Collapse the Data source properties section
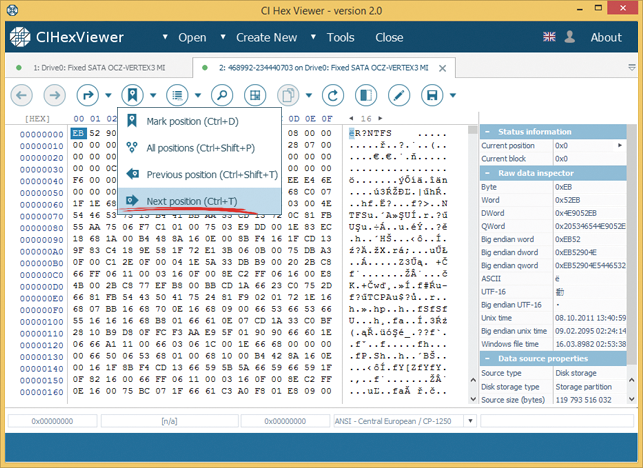643x468 pixels. 487,359
